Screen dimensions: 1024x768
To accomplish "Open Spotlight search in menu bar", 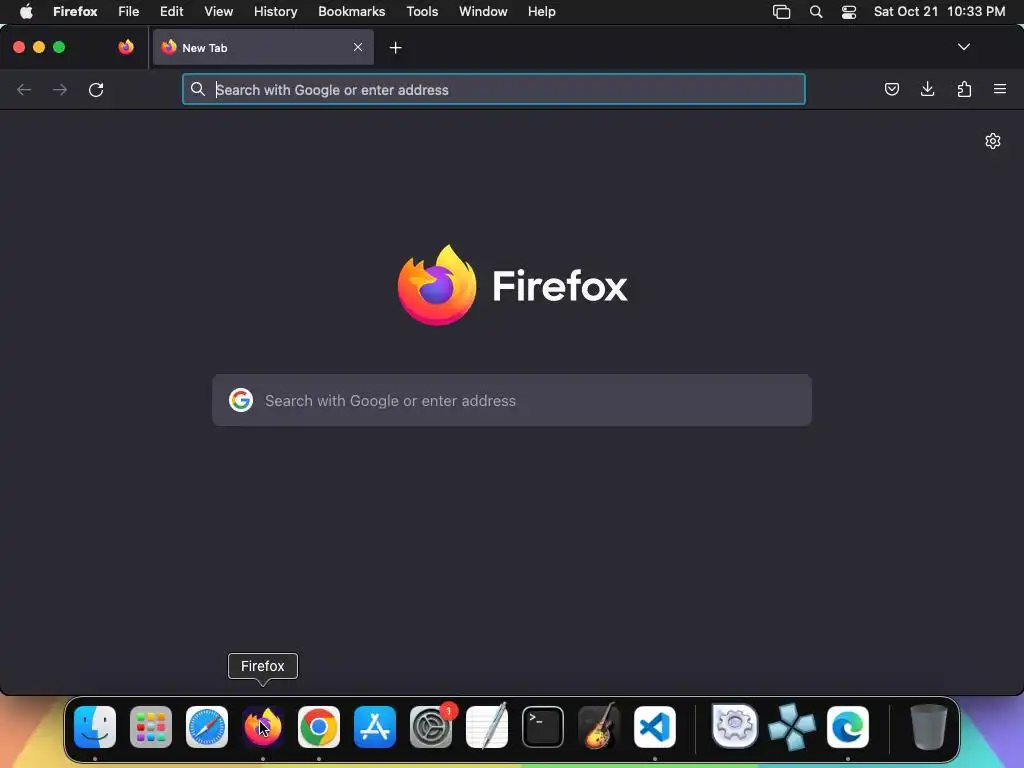I will tap(816, 12).
